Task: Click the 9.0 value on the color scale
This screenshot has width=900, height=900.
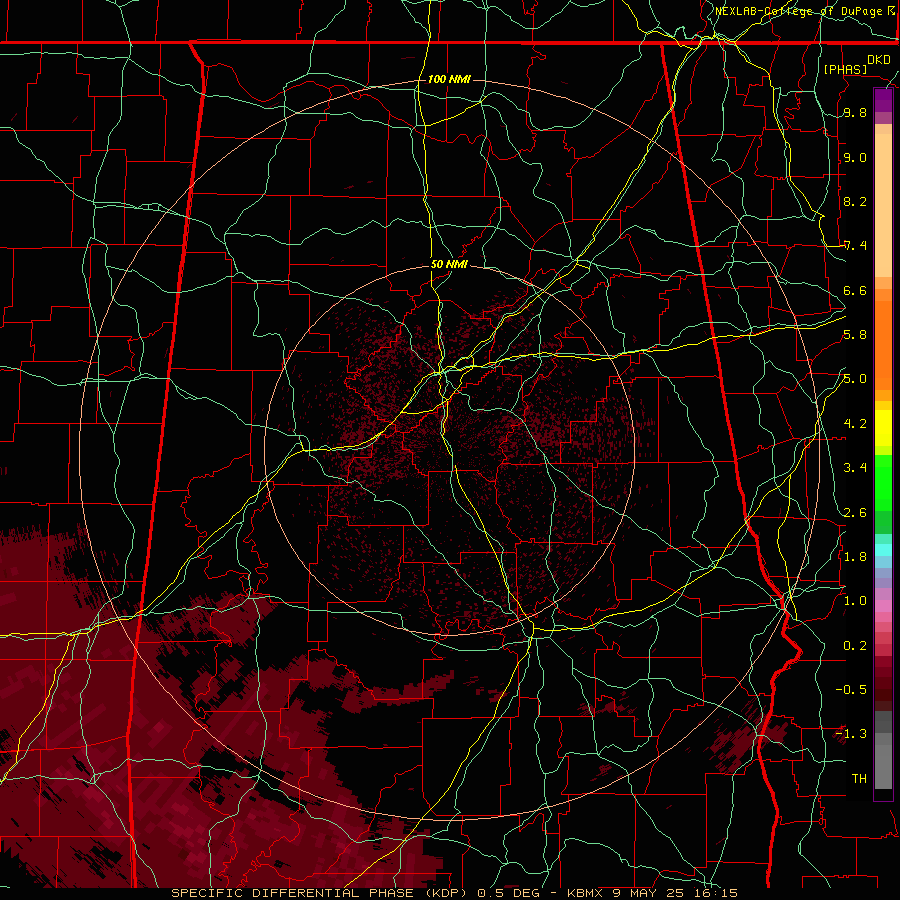Action: tap(855, 157)
